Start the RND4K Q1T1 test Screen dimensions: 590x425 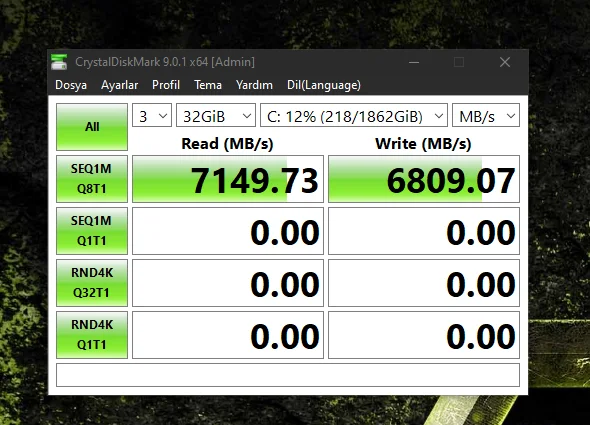pyautogui.click(x=92, y=335)
